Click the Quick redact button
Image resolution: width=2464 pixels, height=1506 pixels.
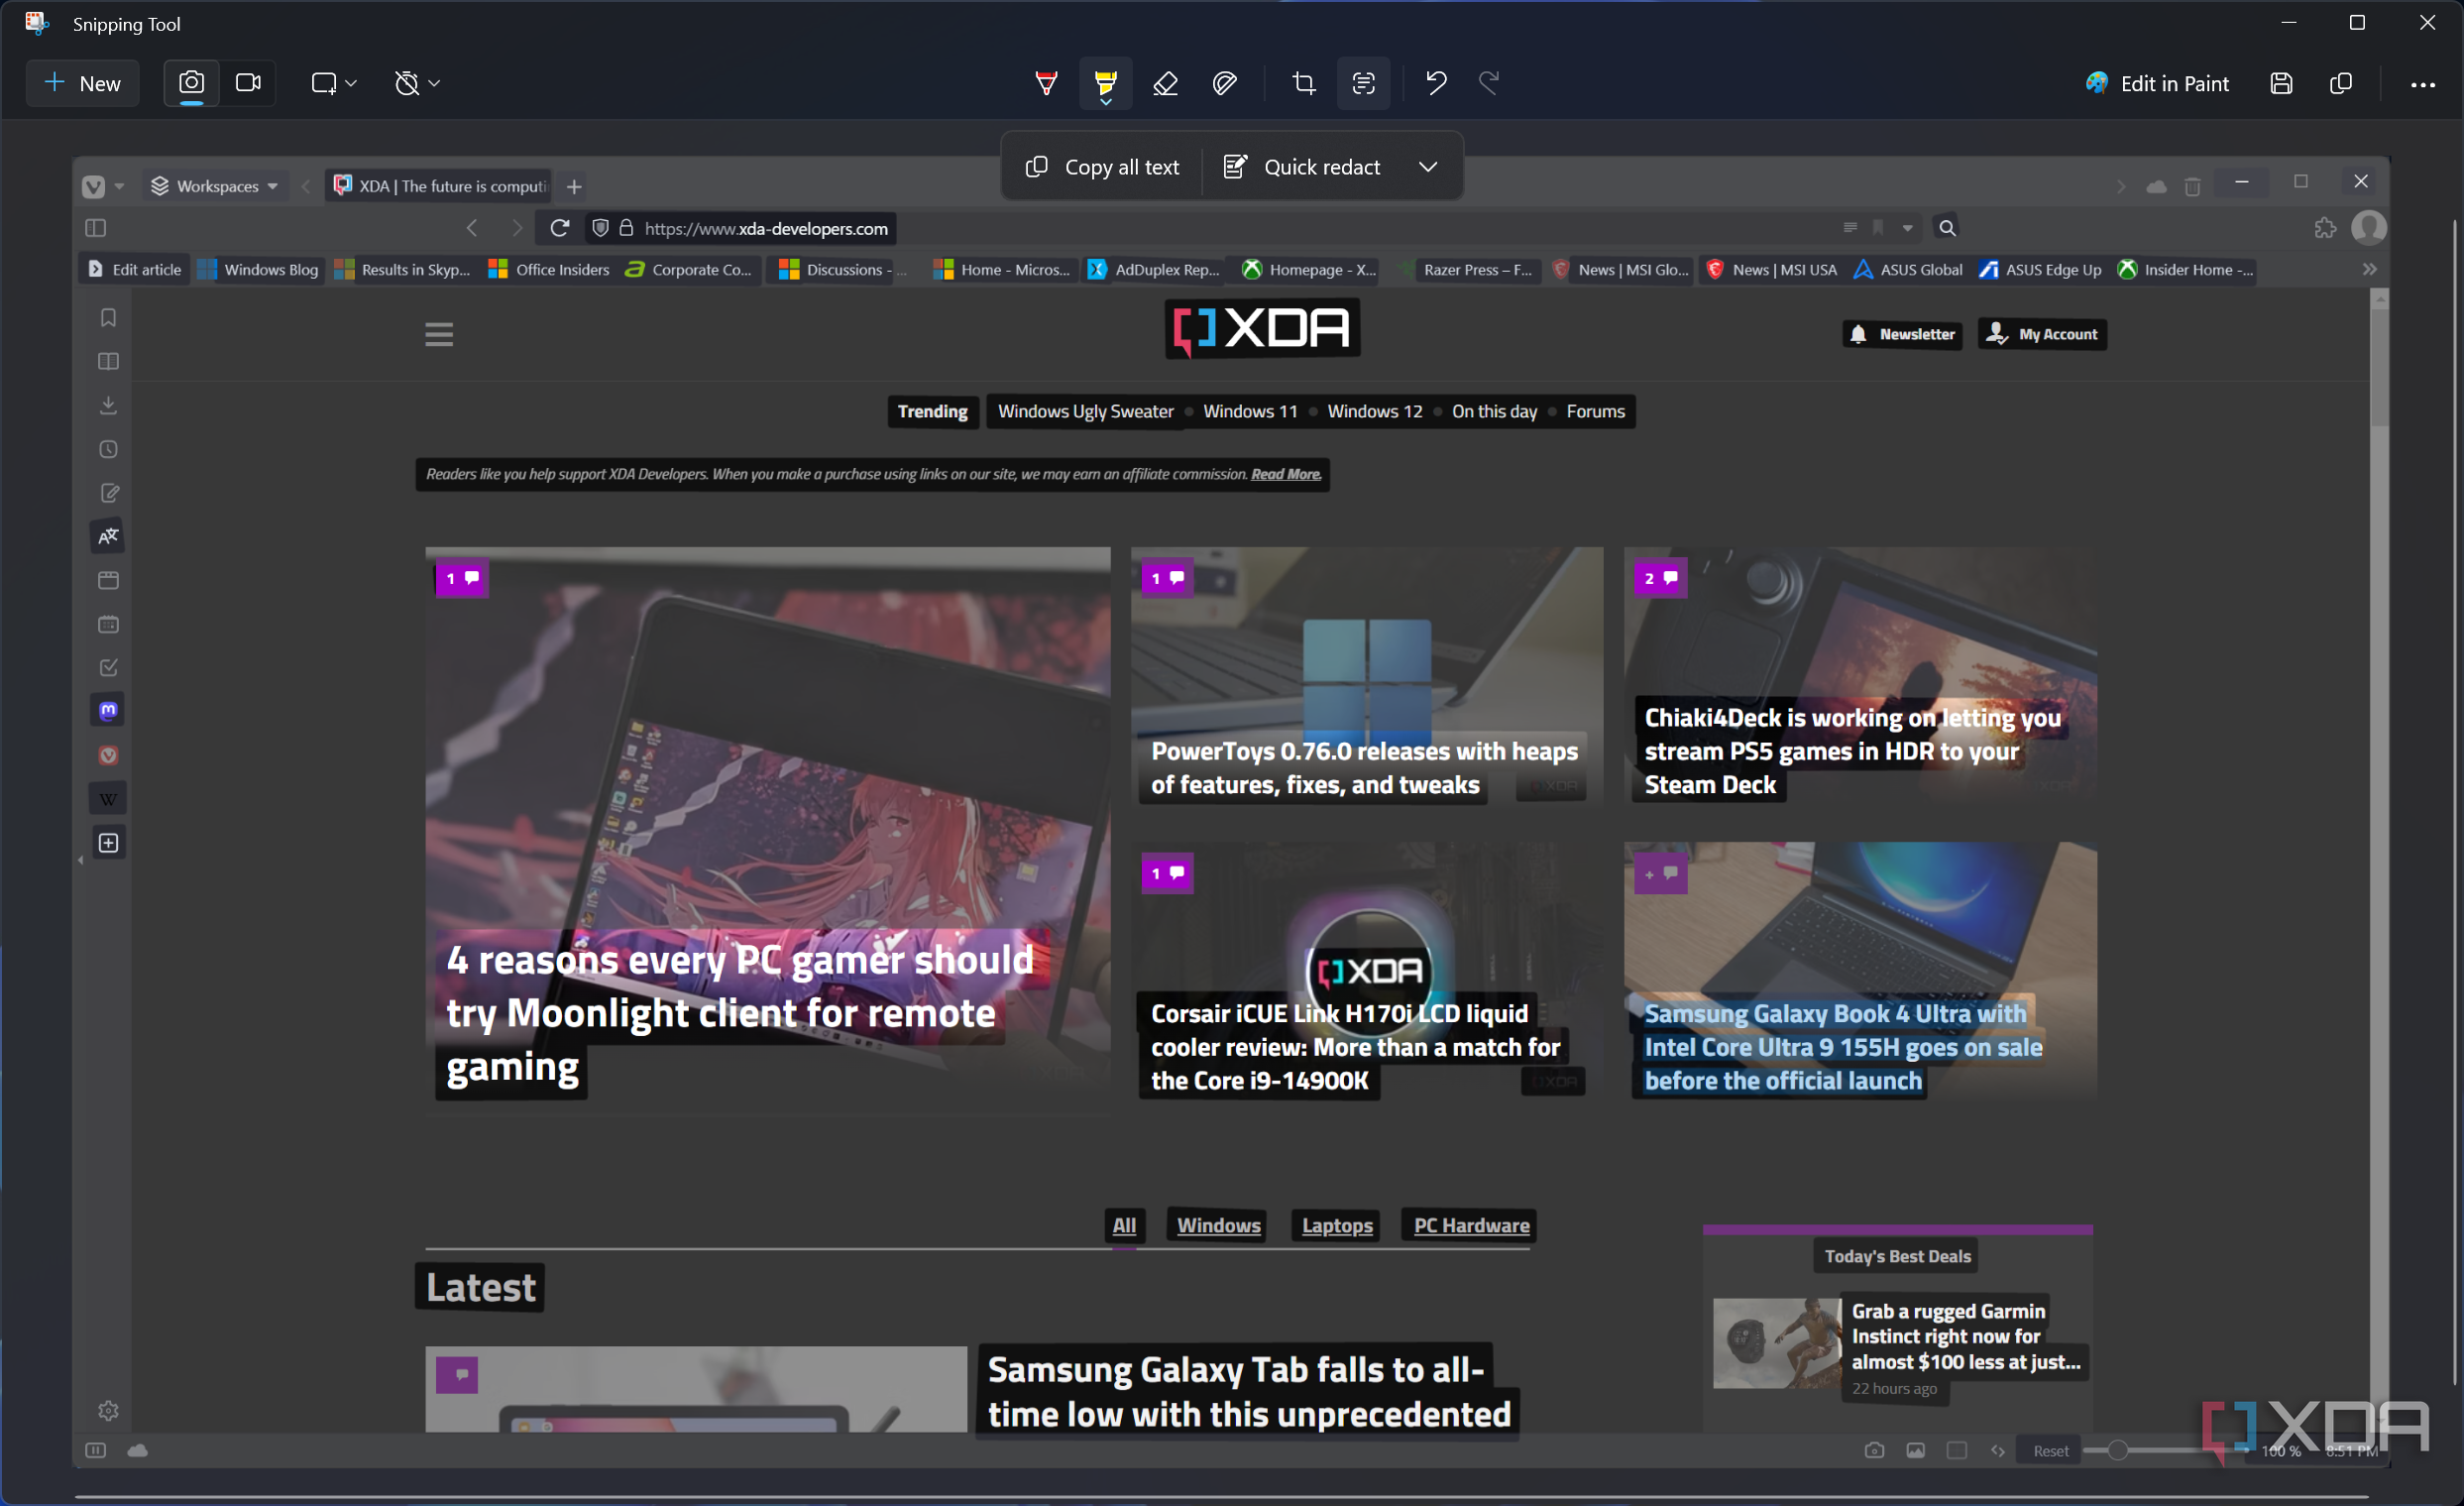click(1302, 167)
